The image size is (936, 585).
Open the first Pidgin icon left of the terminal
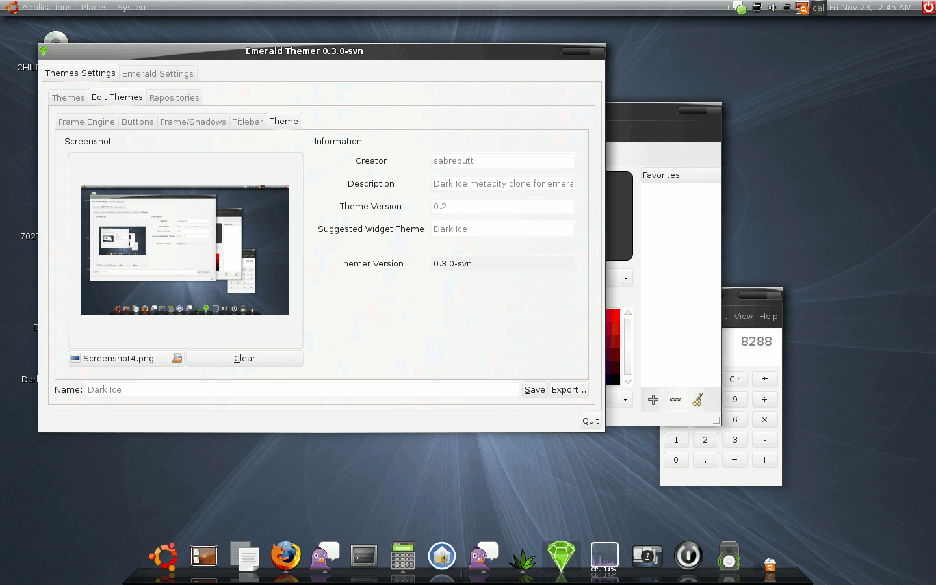coord(324,556)
